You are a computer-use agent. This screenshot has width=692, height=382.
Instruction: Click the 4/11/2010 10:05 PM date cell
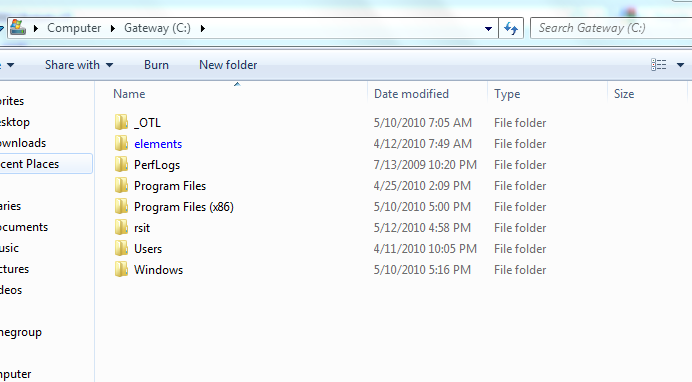(425, 249)
